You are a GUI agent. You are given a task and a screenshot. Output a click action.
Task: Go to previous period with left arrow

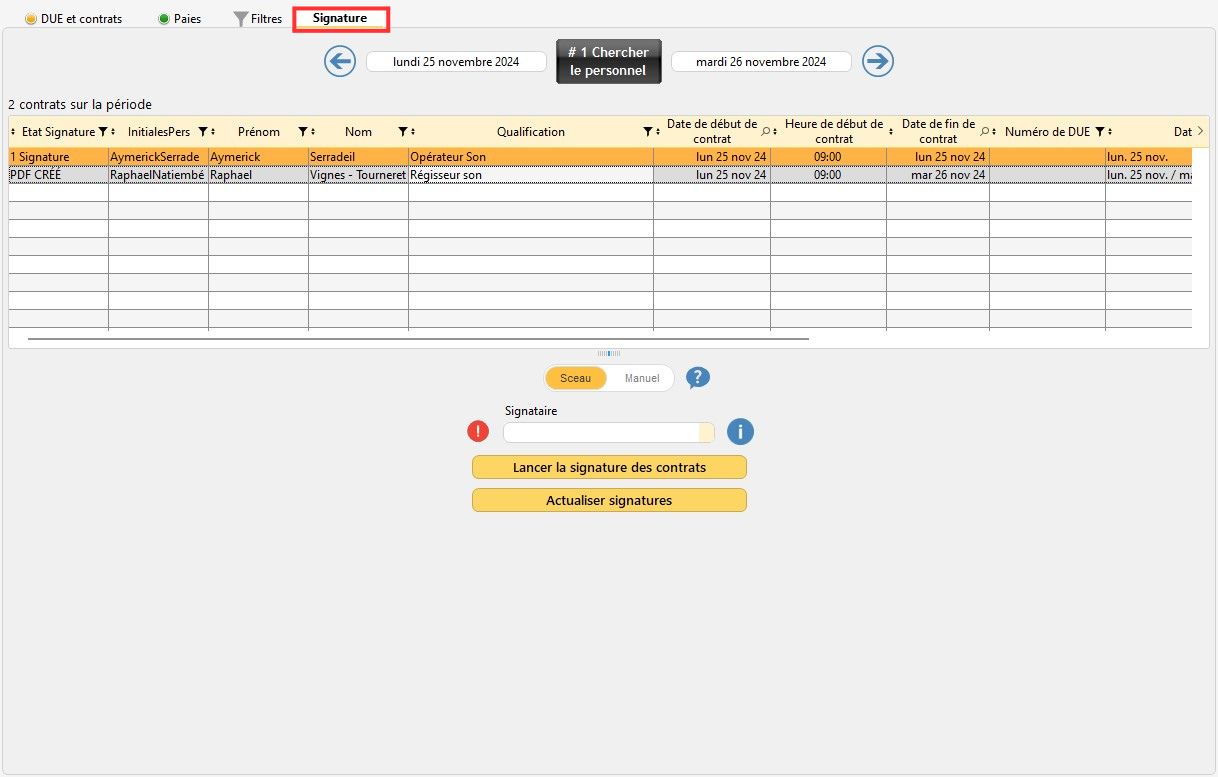click(x=340, y=62)
